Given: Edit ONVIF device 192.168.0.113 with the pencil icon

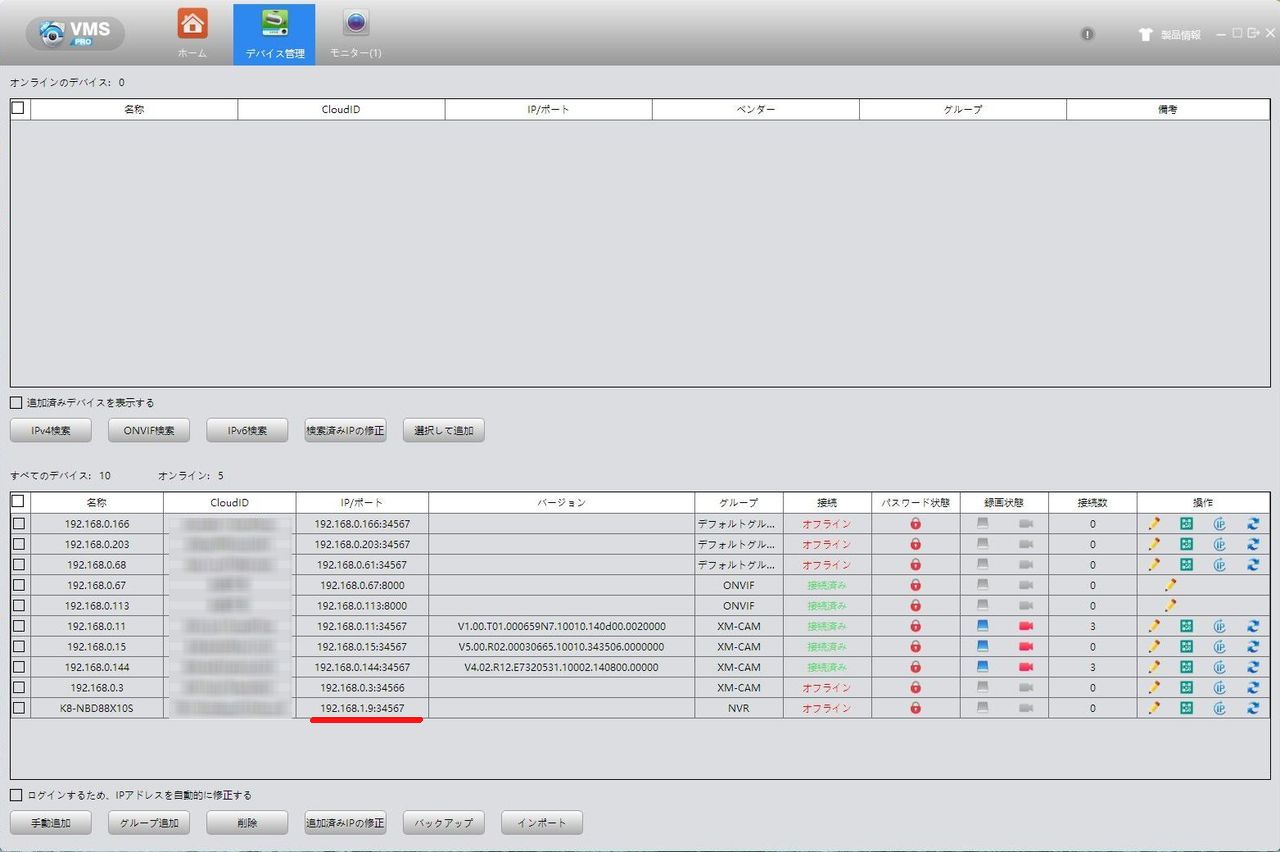Looking at the screenshot, I should [1170, 605].
